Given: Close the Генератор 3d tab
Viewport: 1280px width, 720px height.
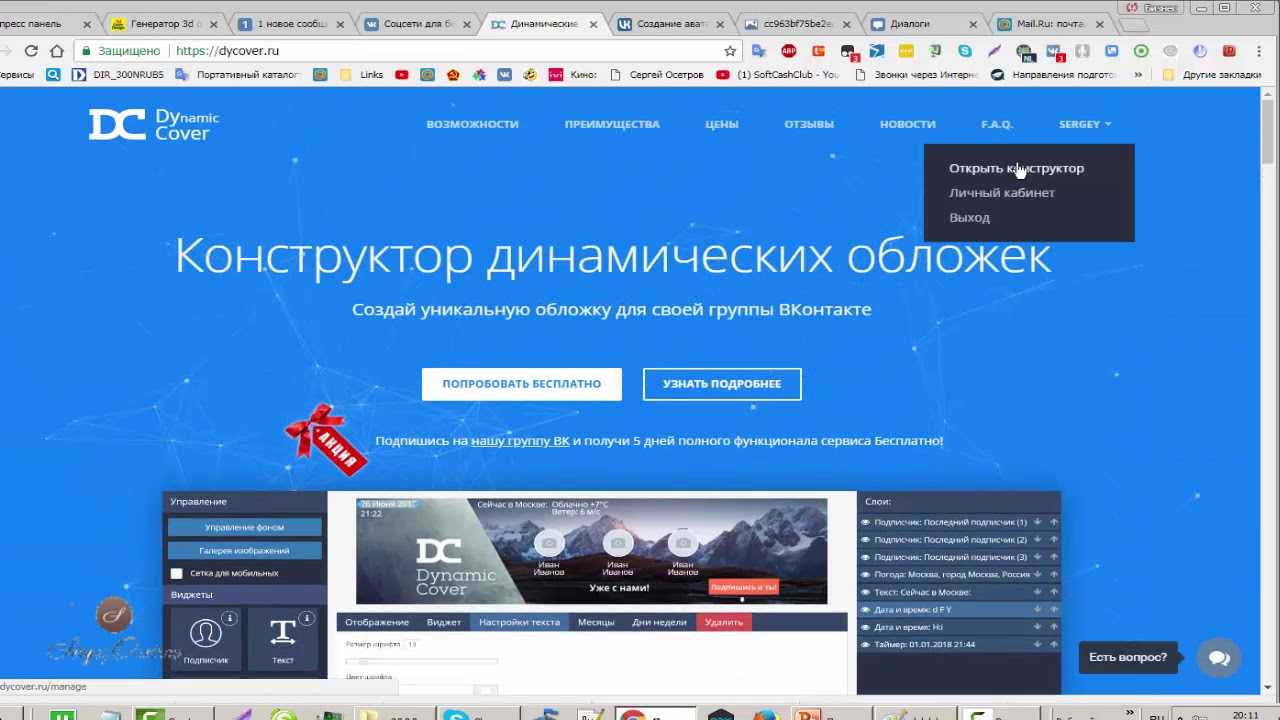Looking at the screenshot, I should [213, 24].
